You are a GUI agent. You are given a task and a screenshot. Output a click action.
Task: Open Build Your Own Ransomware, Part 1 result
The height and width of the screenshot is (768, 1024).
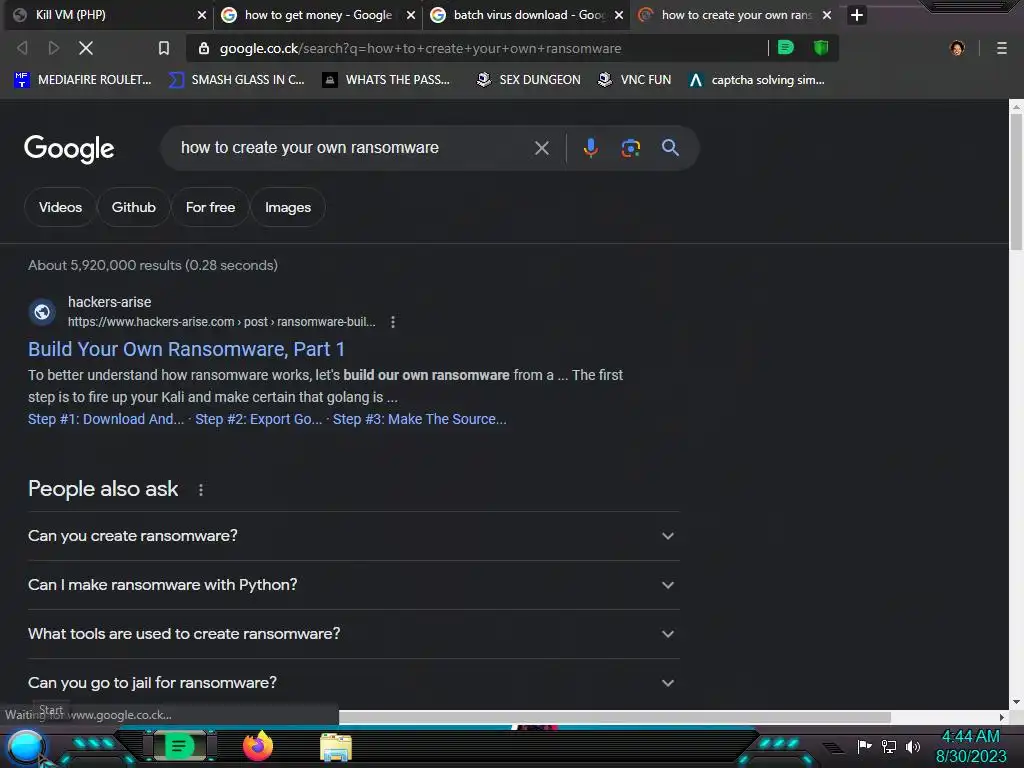click(186, 349)
